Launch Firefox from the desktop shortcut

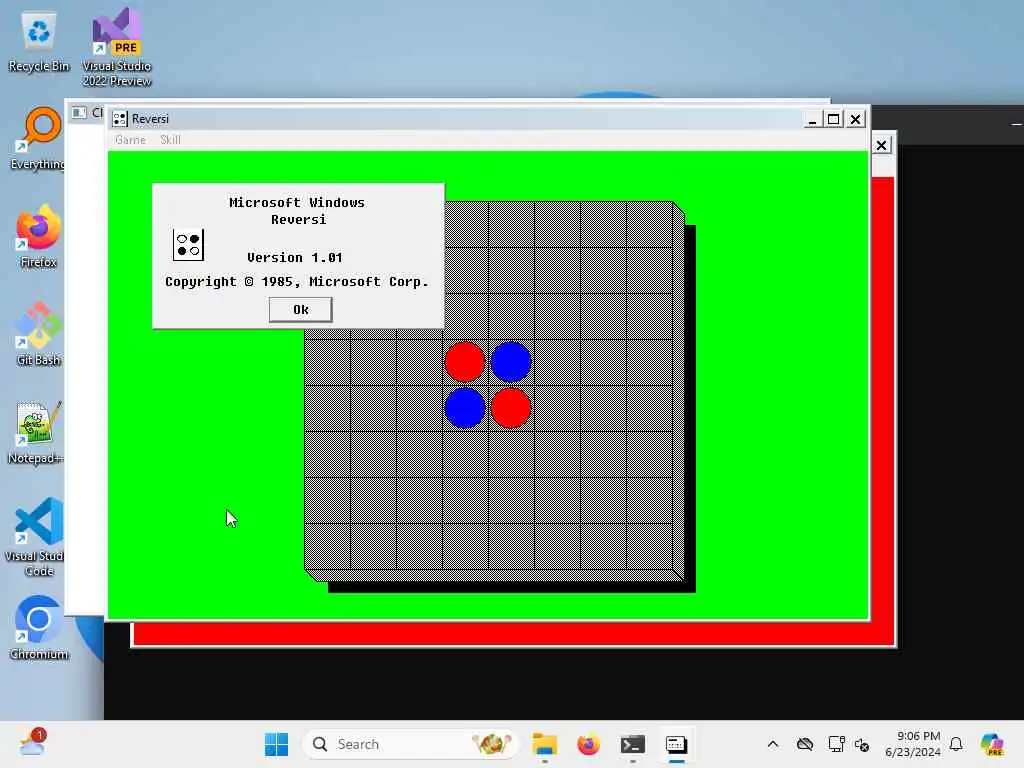pyautogui.click(x=39, y=236)
